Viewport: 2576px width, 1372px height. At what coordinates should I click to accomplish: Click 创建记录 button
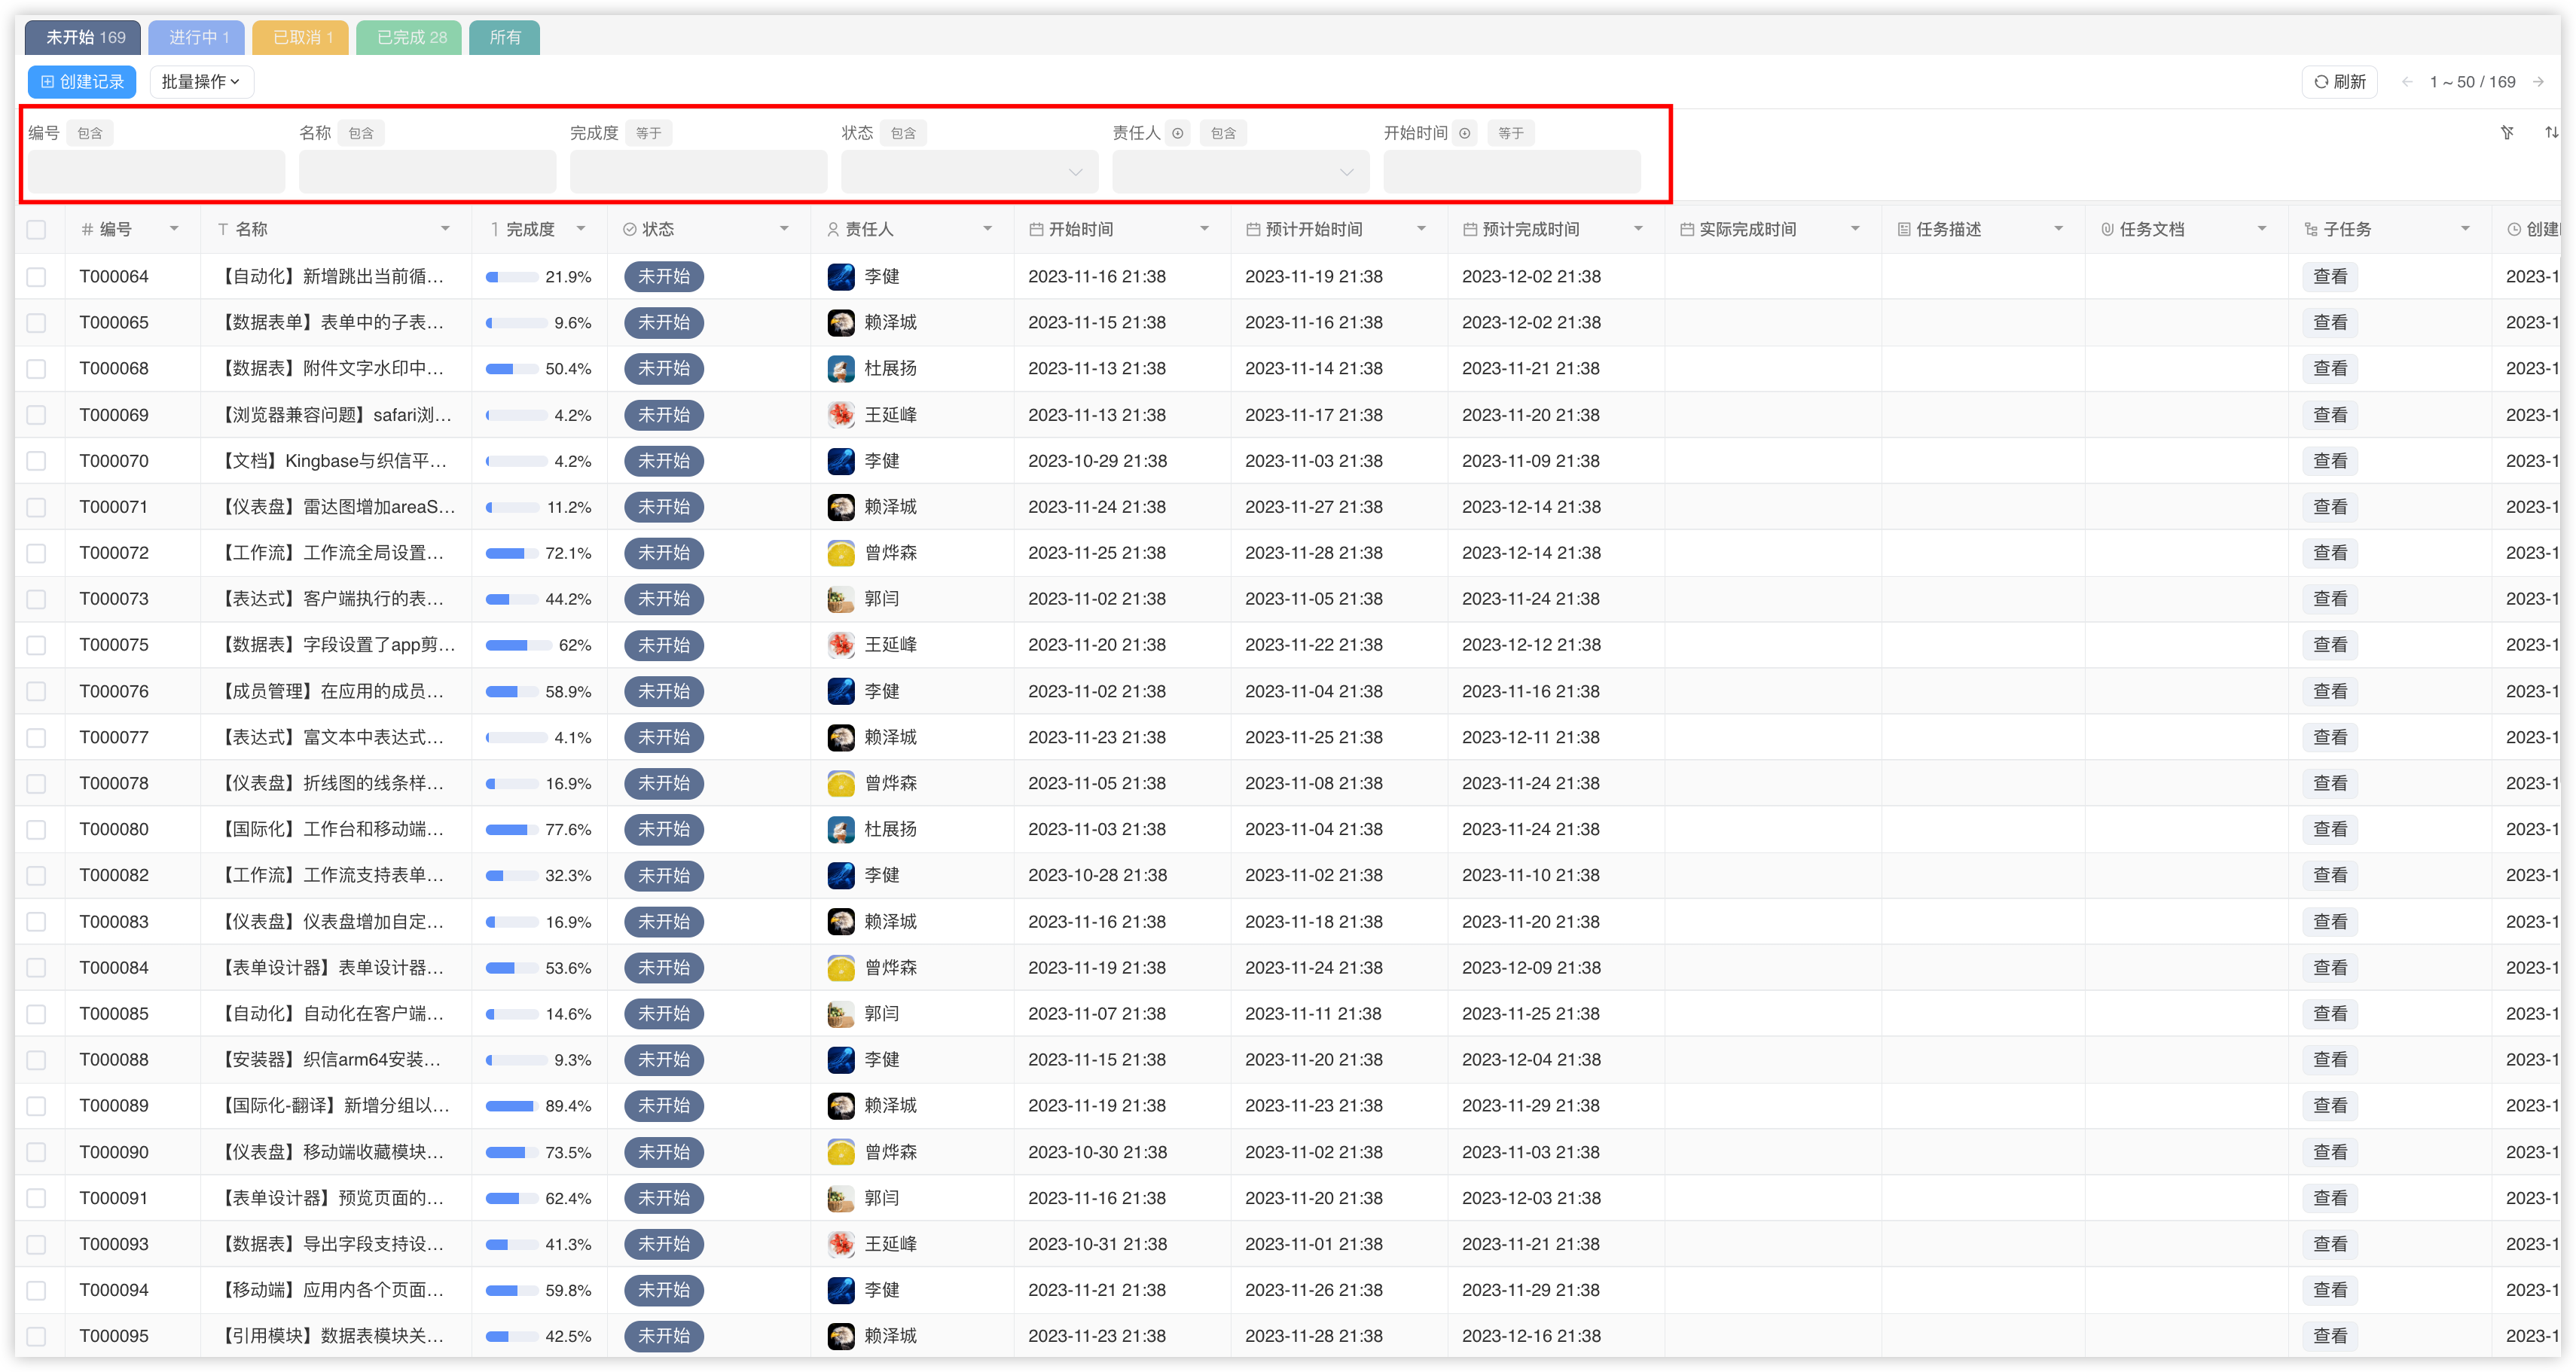coord(82,82)
